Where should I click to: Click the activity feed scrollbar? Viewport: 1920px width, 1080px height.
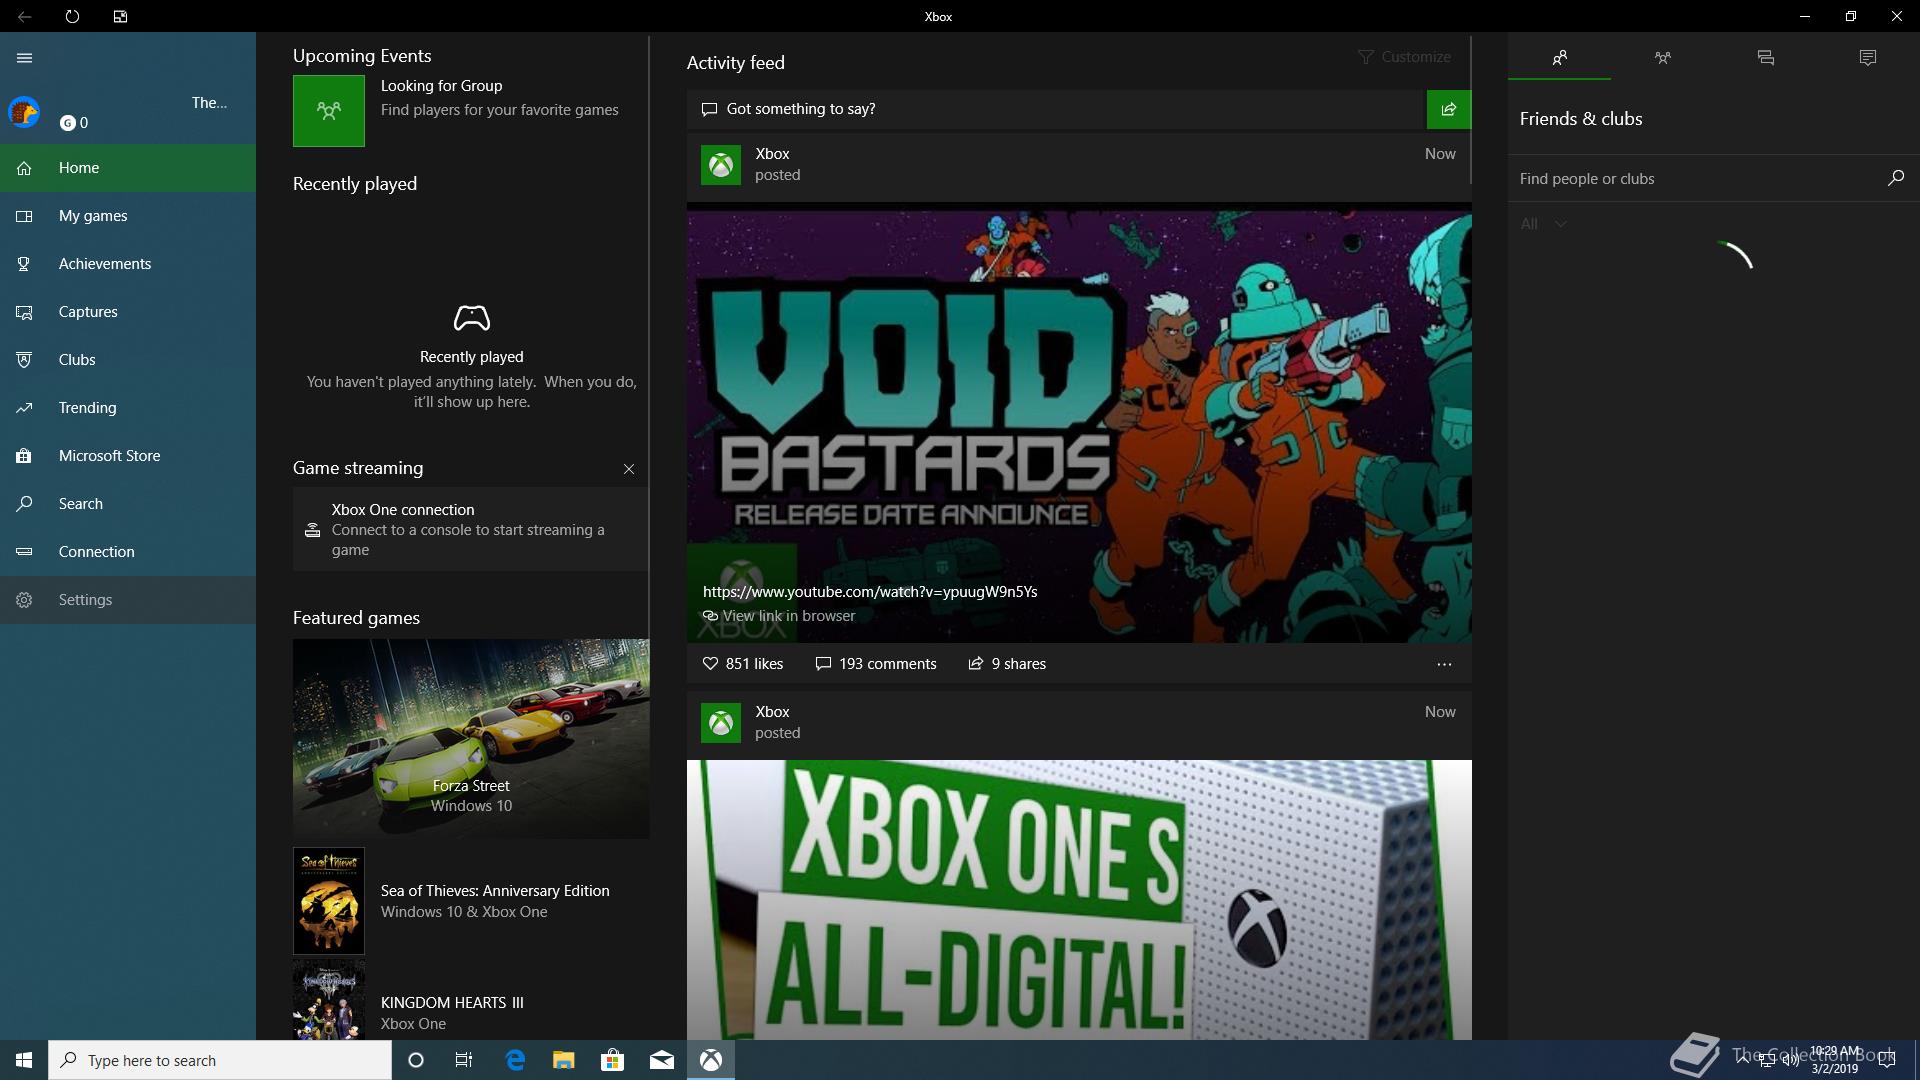pos(1471,110)
